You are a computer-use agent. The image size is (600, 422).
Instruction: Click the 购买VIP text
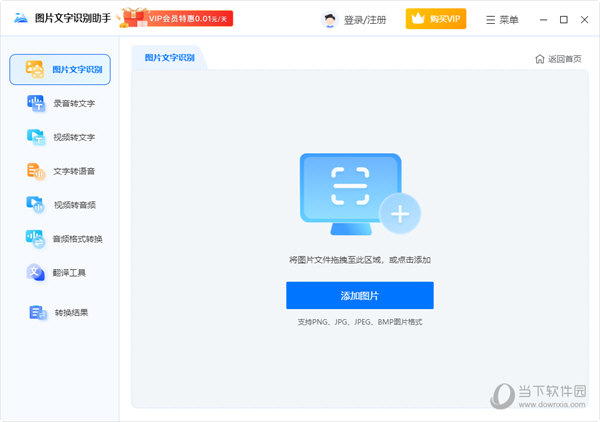tap(445, 19)
